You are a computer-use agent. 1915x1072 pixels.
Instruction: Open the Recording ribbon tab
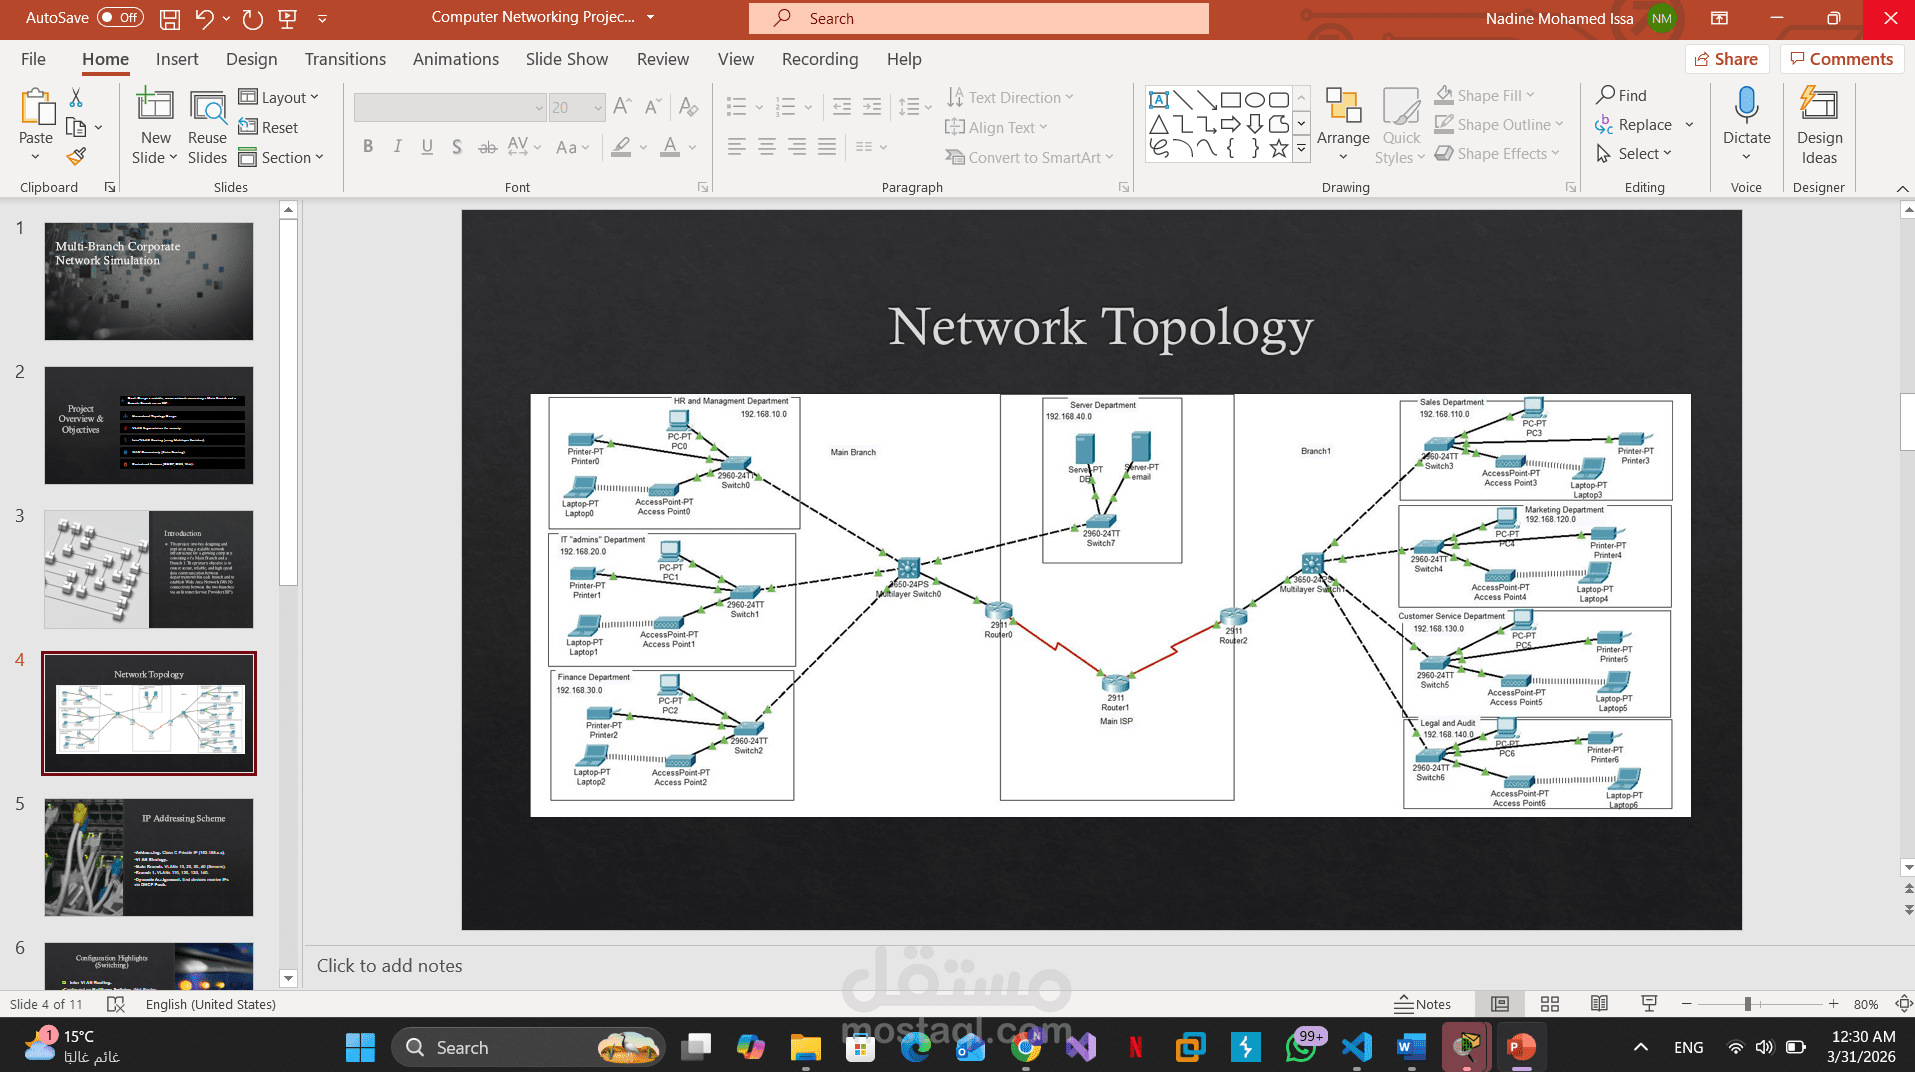coord(819,59)
